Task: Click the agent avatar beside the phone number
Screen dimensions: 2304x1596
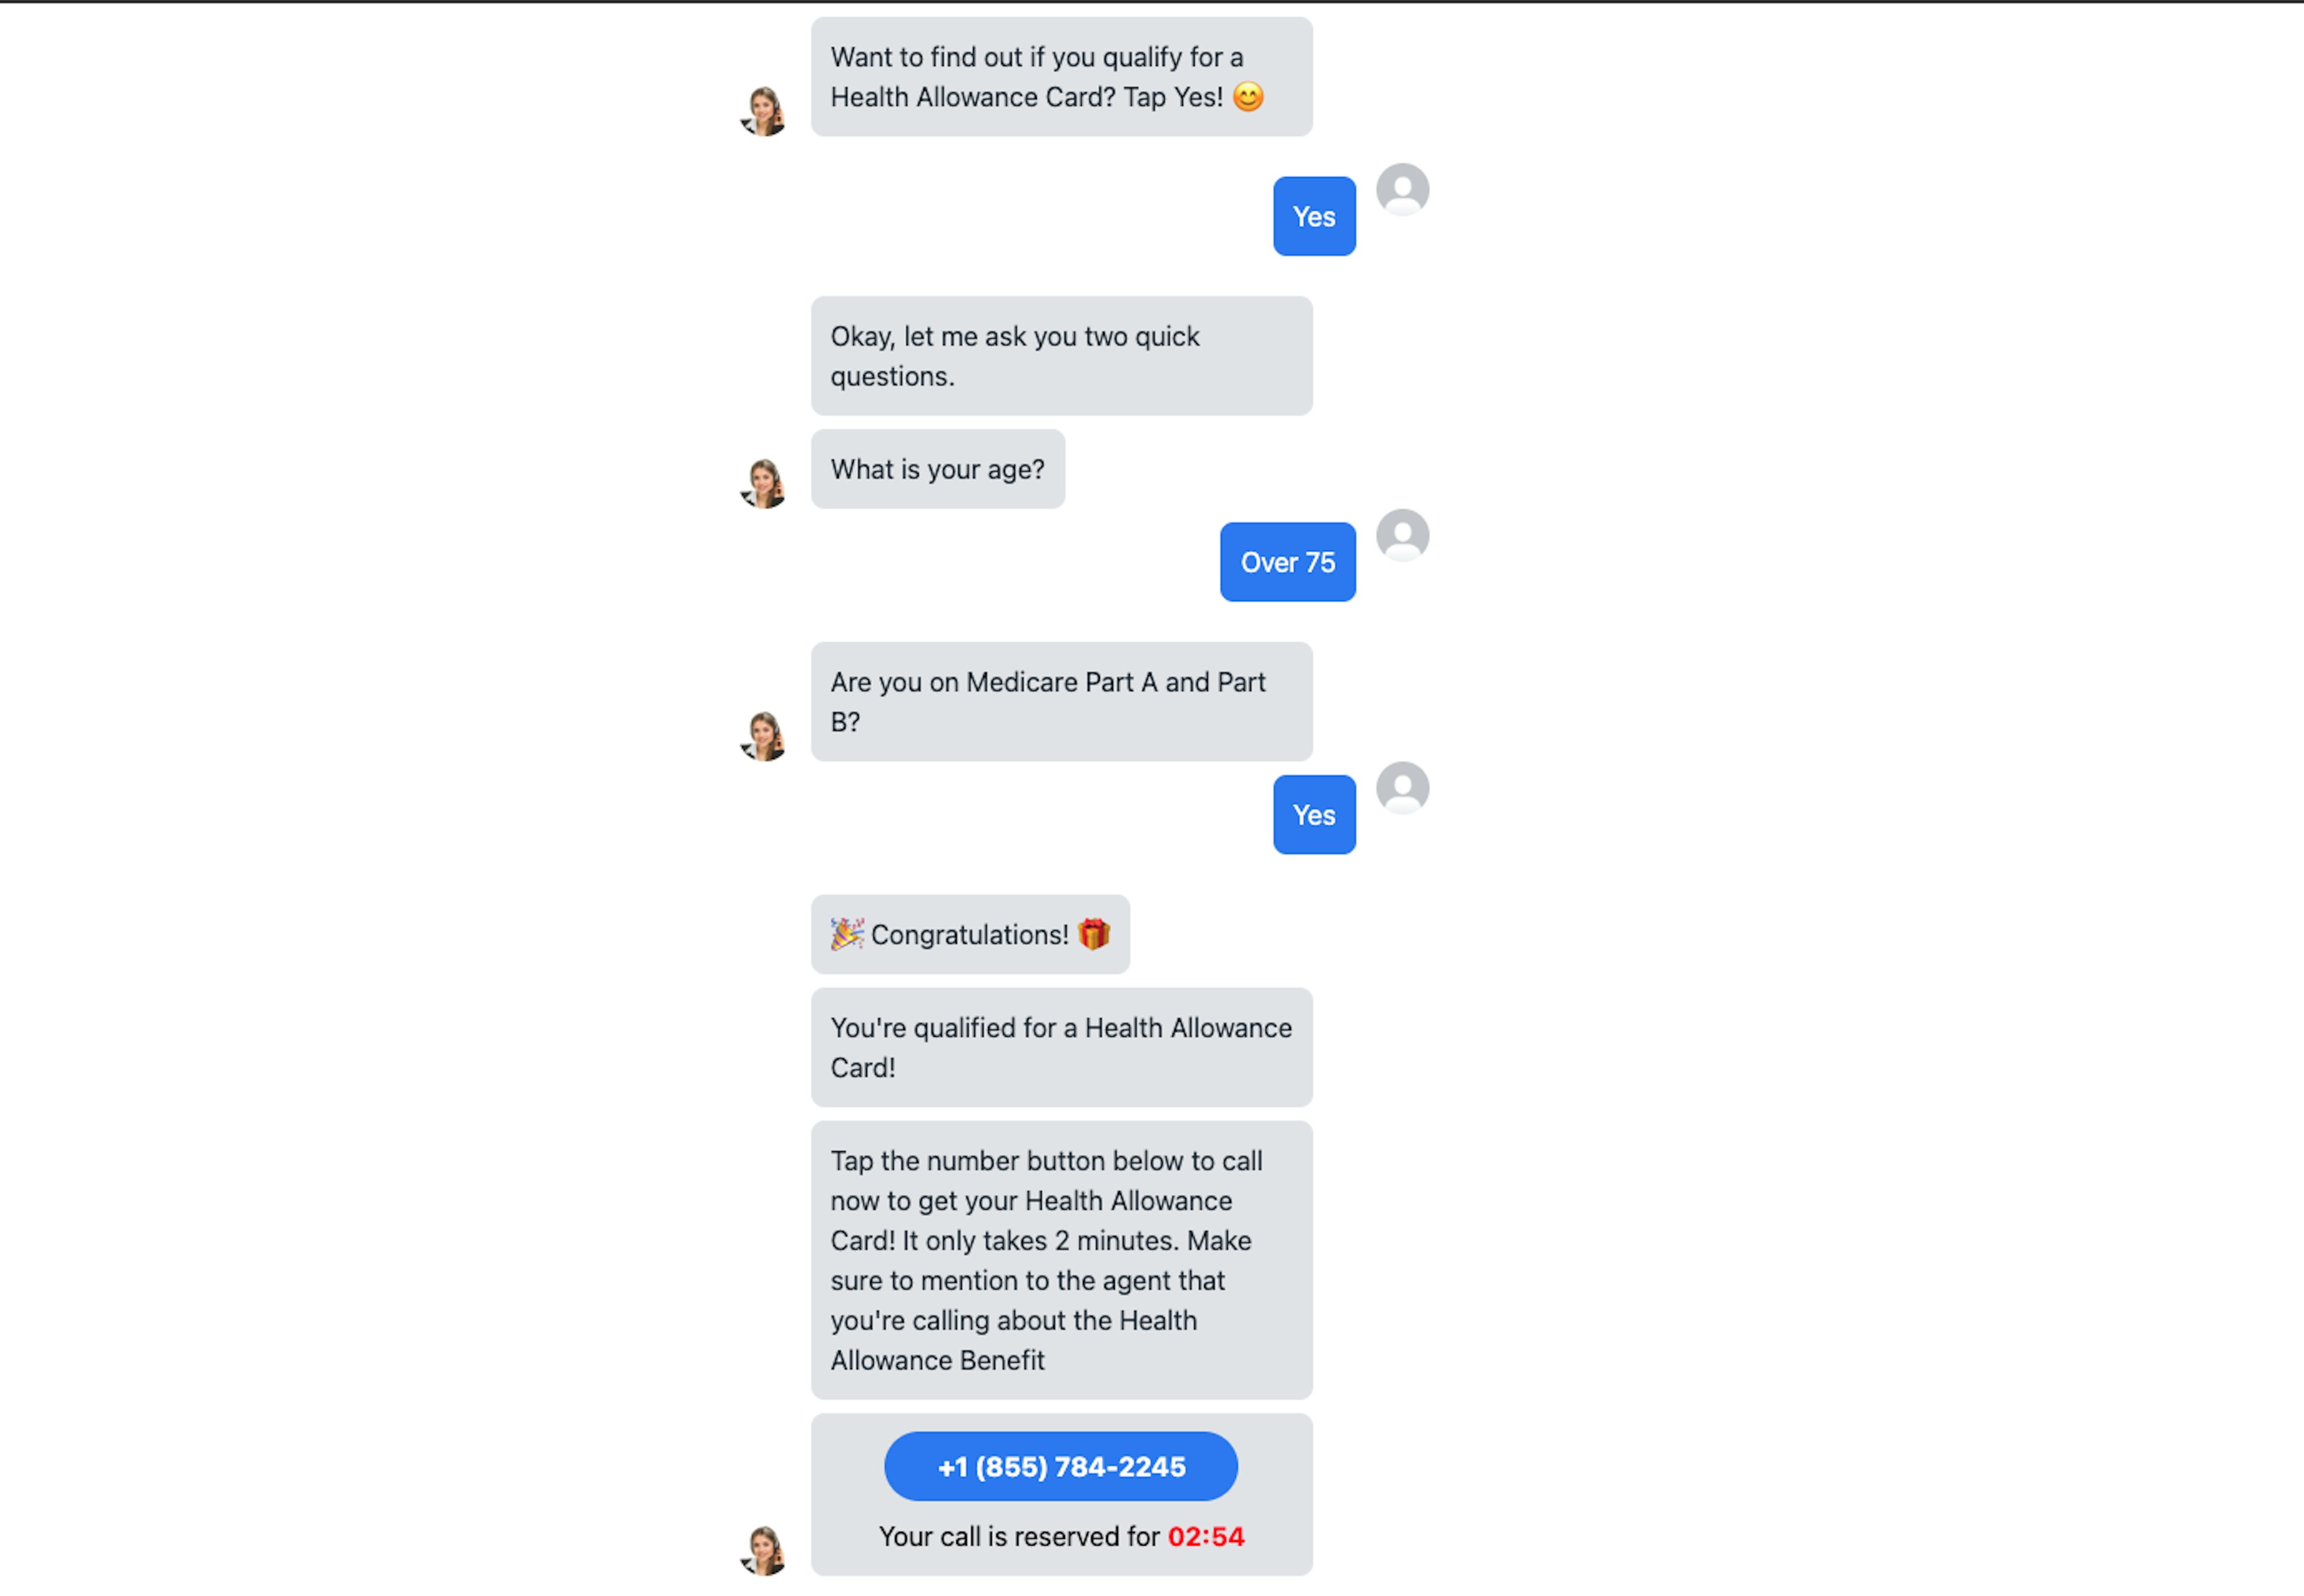Action: 765,1550
